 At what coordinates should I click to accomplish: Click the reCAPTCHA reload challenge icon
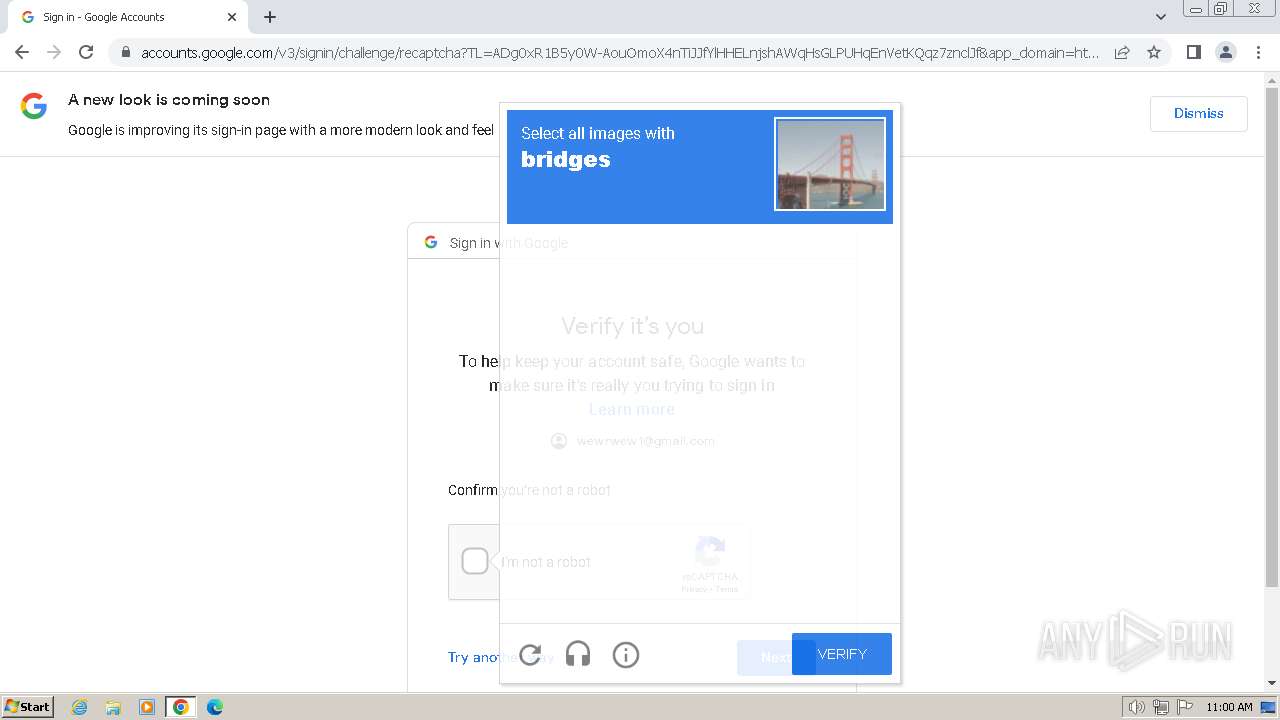point(530,655)
